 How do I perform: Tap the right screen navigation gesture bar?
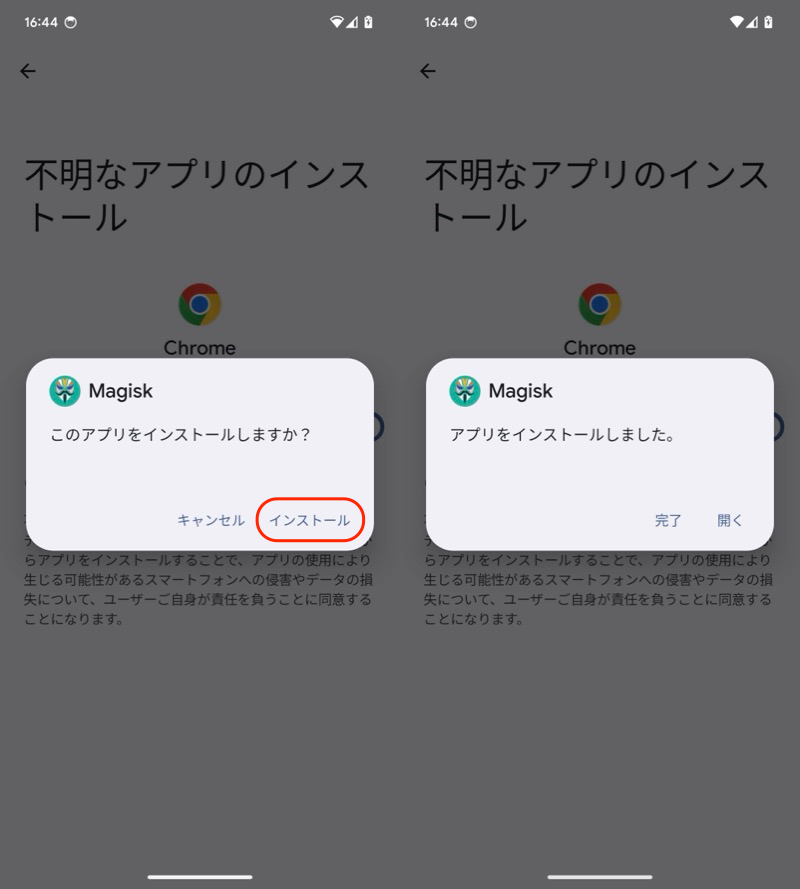tap(600, 877)
